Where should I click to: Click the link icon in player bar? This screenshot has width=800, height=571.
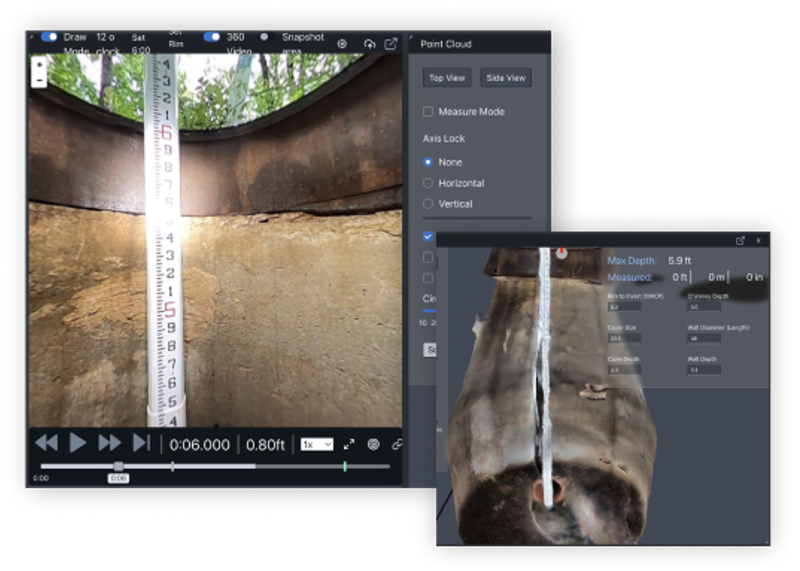[397, 444]
